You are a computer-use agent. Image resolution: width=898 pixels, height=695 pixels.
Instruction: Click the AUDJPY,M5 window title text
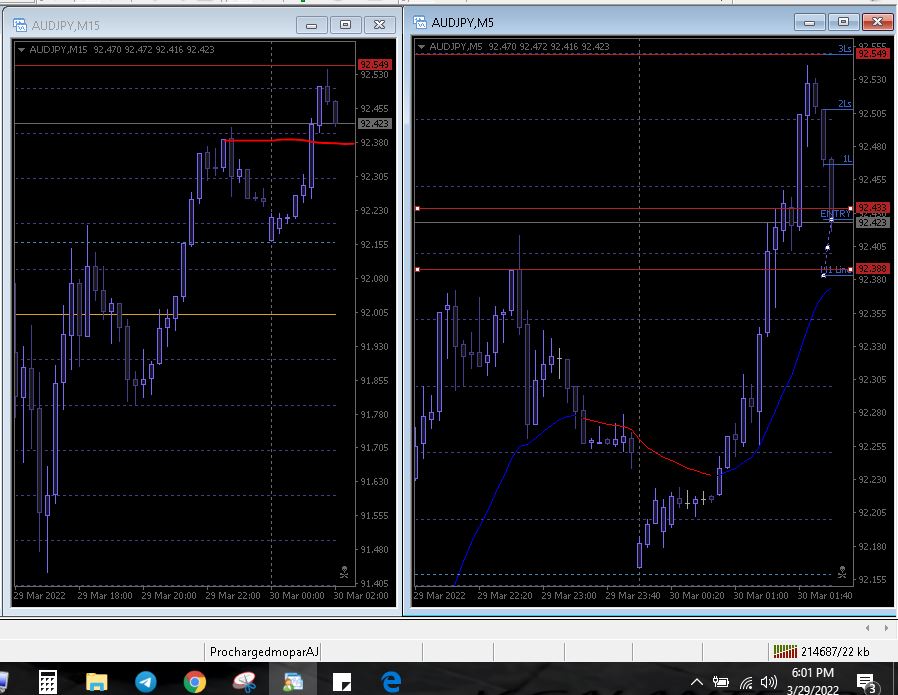[x=462, y=23]
